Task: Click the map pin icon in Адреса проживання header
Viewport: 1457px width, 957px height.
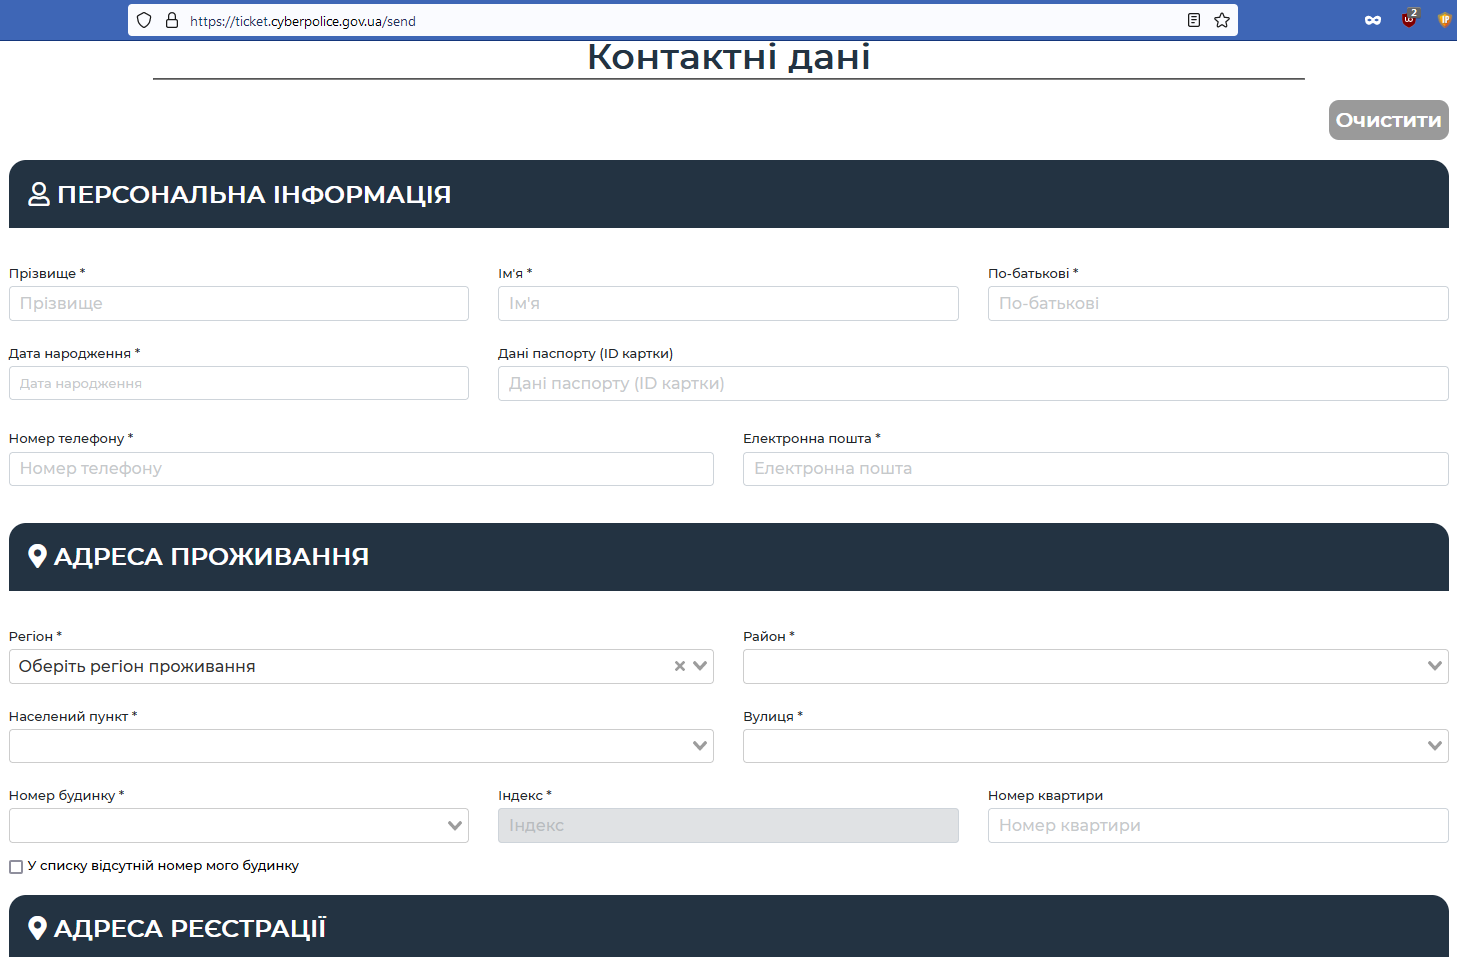Action: (37, 556)
